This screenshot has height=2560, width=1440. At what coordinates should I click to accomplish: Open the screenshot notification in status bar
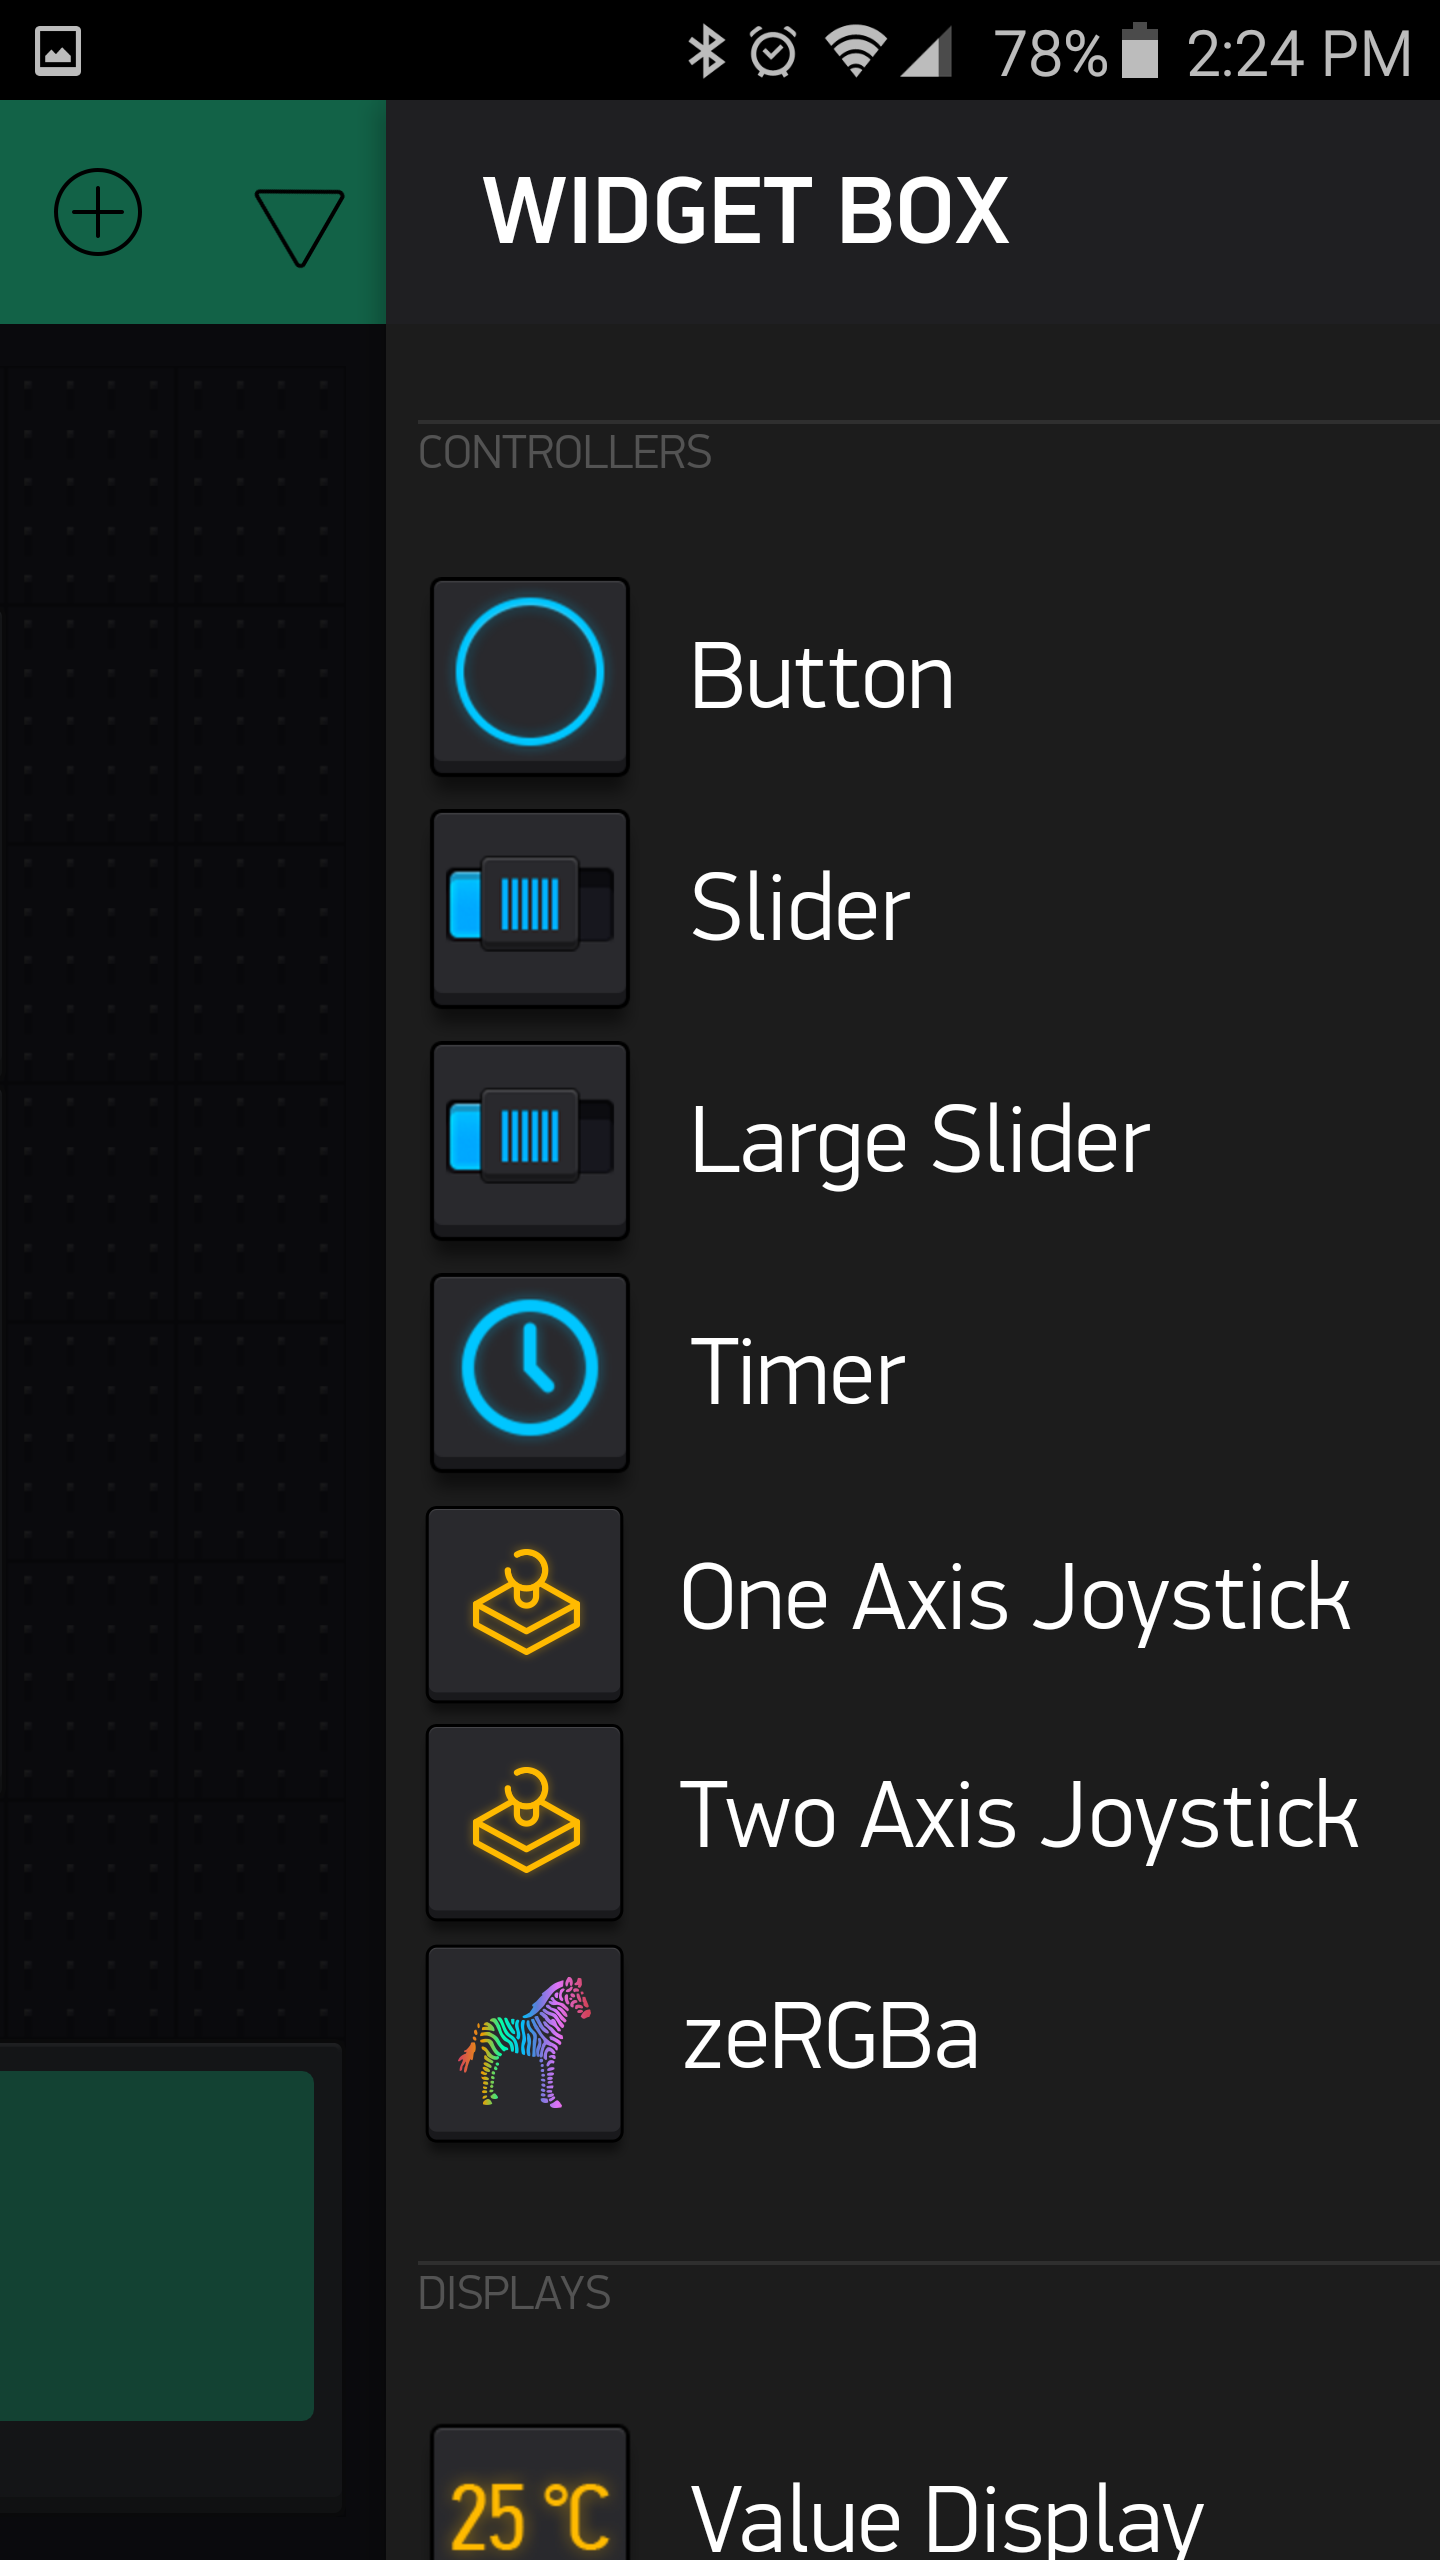pos(58,51)
